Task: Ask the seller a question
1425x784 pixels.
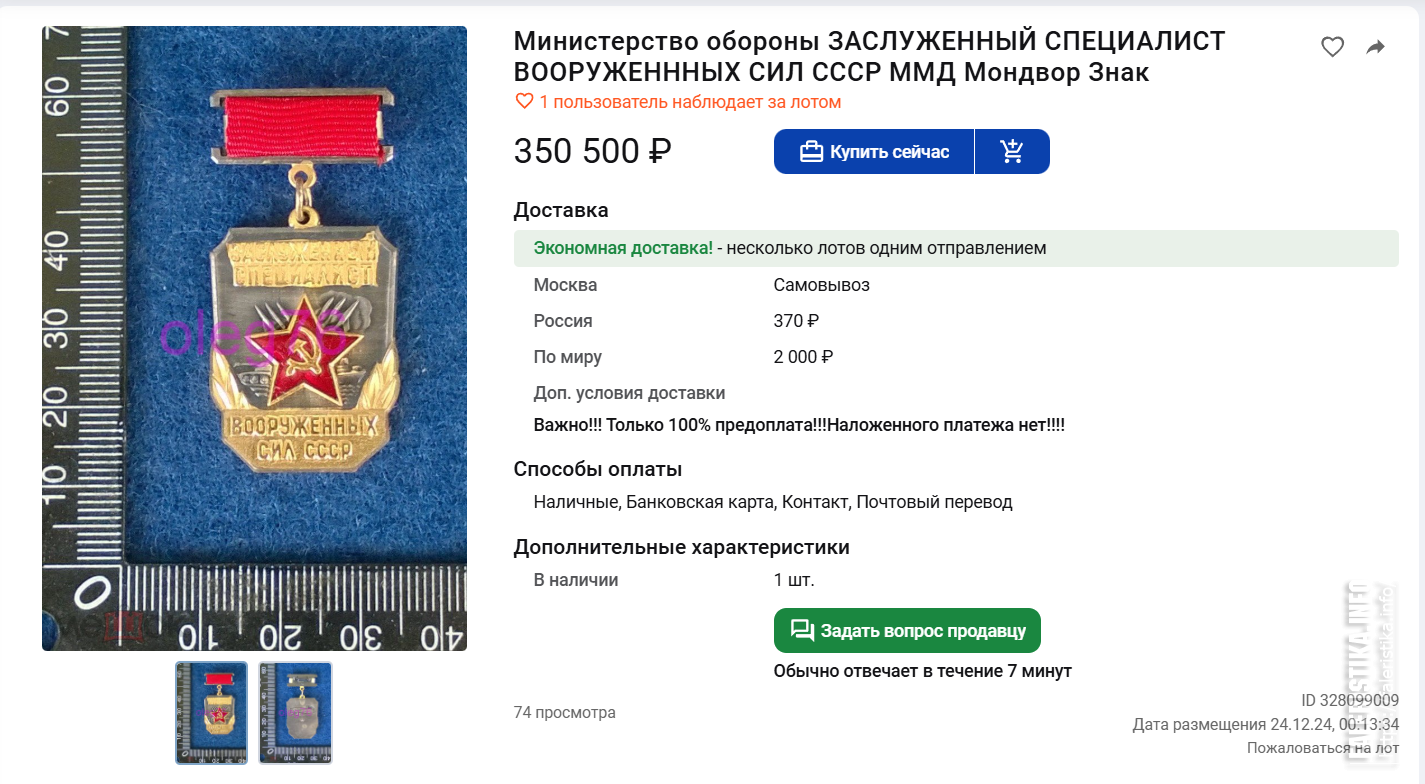Action: pyautogui.click(x=907, y=630)
